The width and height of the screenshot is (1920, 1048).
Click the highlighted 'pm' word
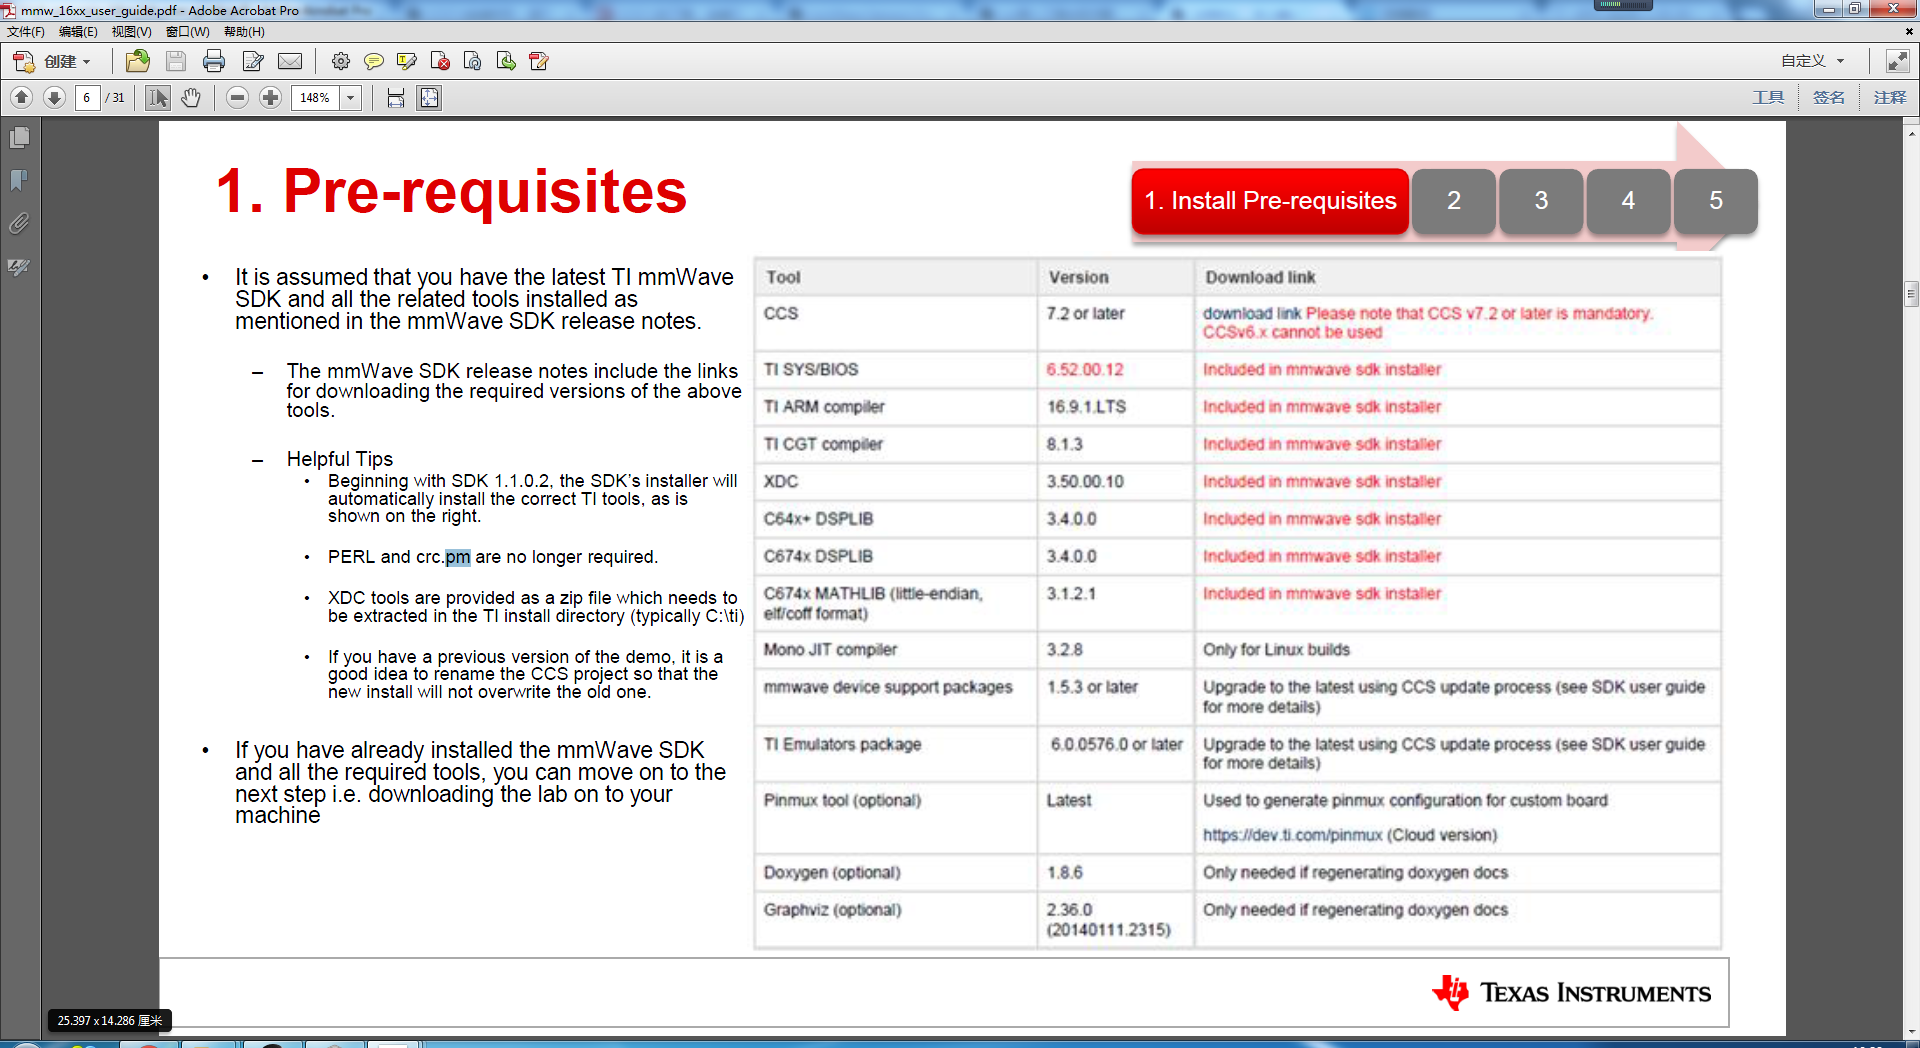pyautogui.click(x=458, y=557)
